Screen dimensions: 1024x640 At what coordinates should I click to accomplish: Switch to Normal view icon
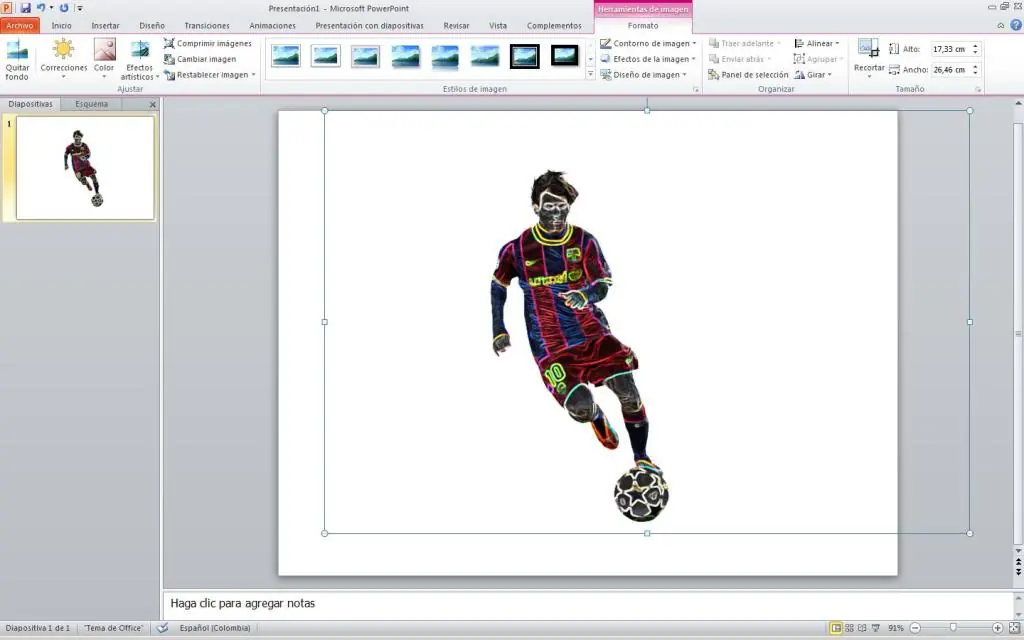tap(836, 628)
